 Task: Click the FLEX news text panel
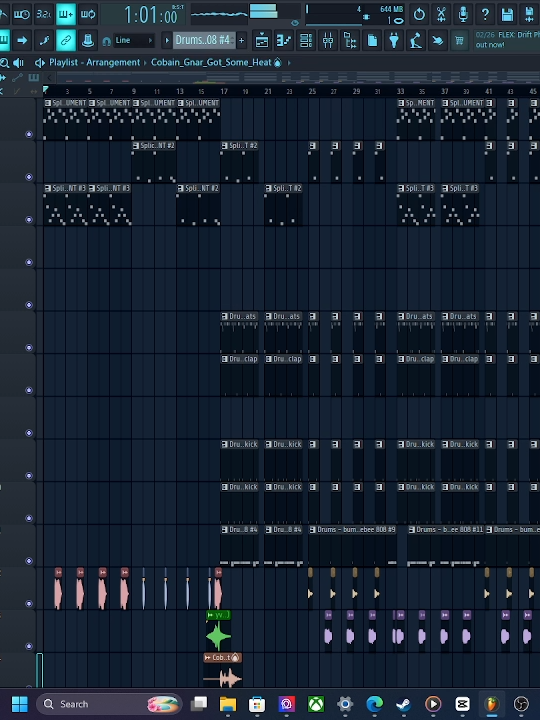[506, 40]
